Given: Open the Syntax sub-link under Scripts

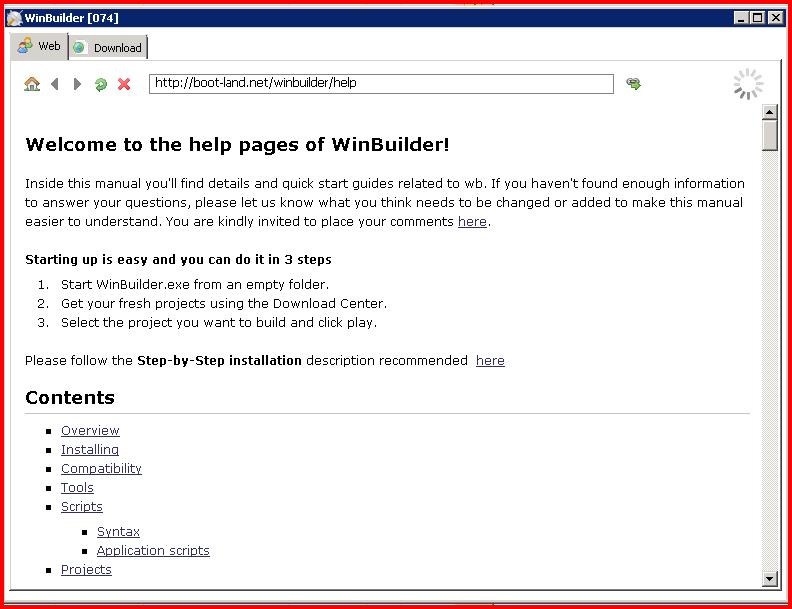Looking at the screenshot, I should click(118, 532).
